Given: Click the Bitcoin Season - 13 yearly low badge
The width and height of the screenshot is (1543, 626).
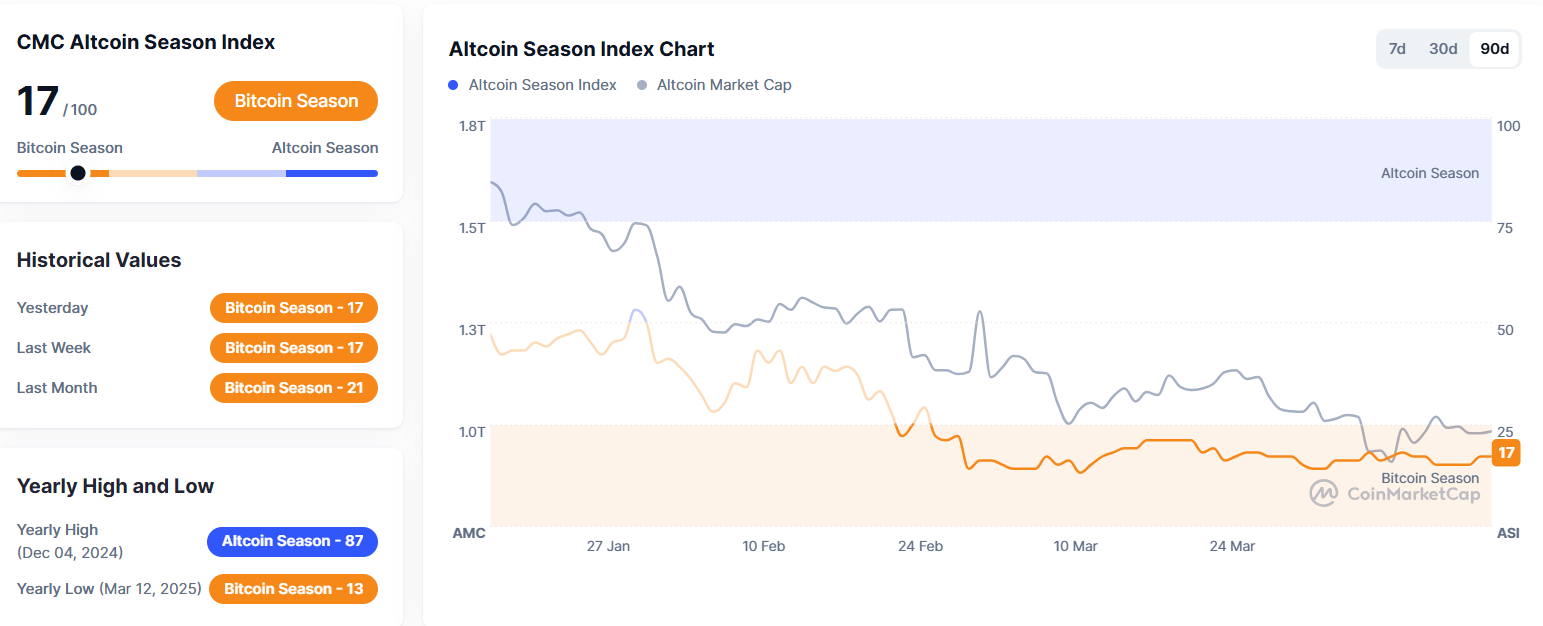Looking at the screenshot, I should [x=293, y=589].
